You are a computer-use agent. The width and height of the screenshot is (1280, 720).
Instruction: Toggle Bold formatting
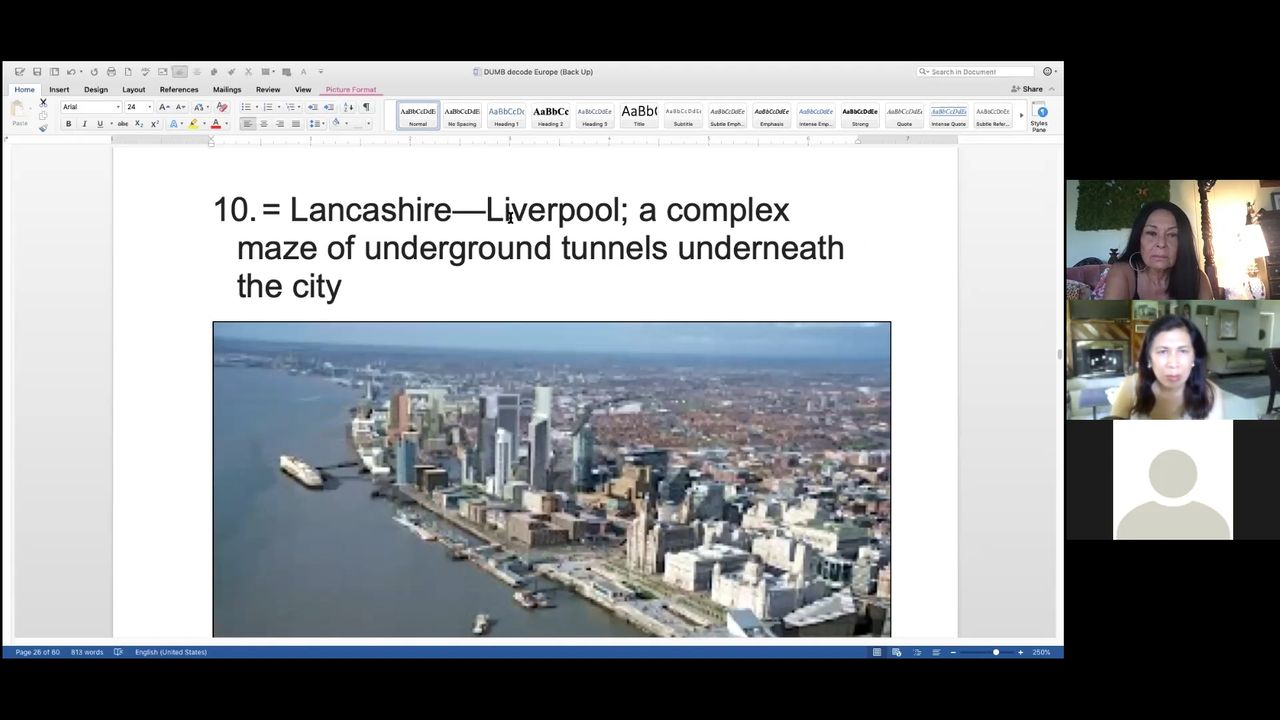coord(68,124)
